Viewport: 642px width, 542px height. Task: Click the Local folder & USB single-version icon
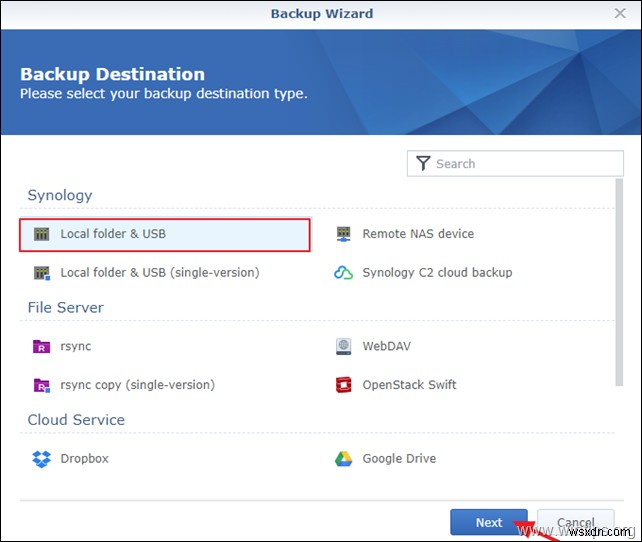pos(41,273)
